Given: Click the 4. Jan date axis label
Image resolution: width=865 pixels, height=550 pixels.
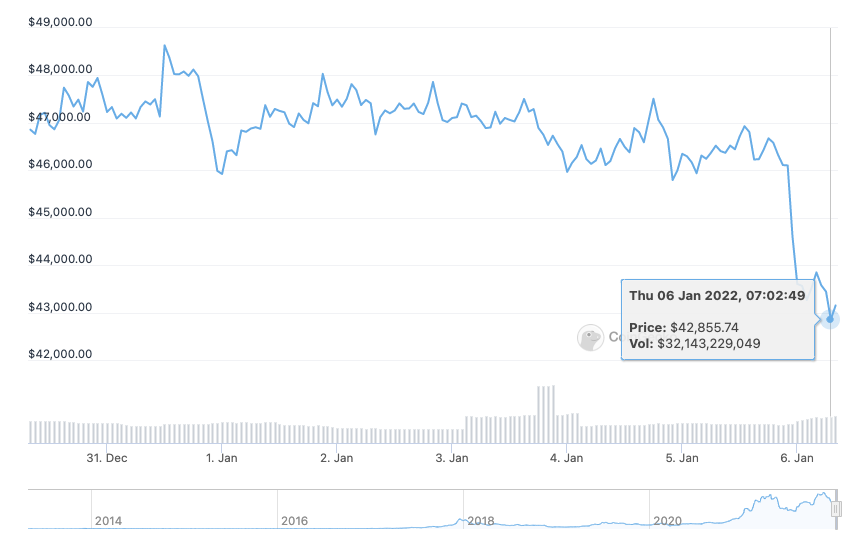Looking at the screenshot, I should tap(567, 459).
